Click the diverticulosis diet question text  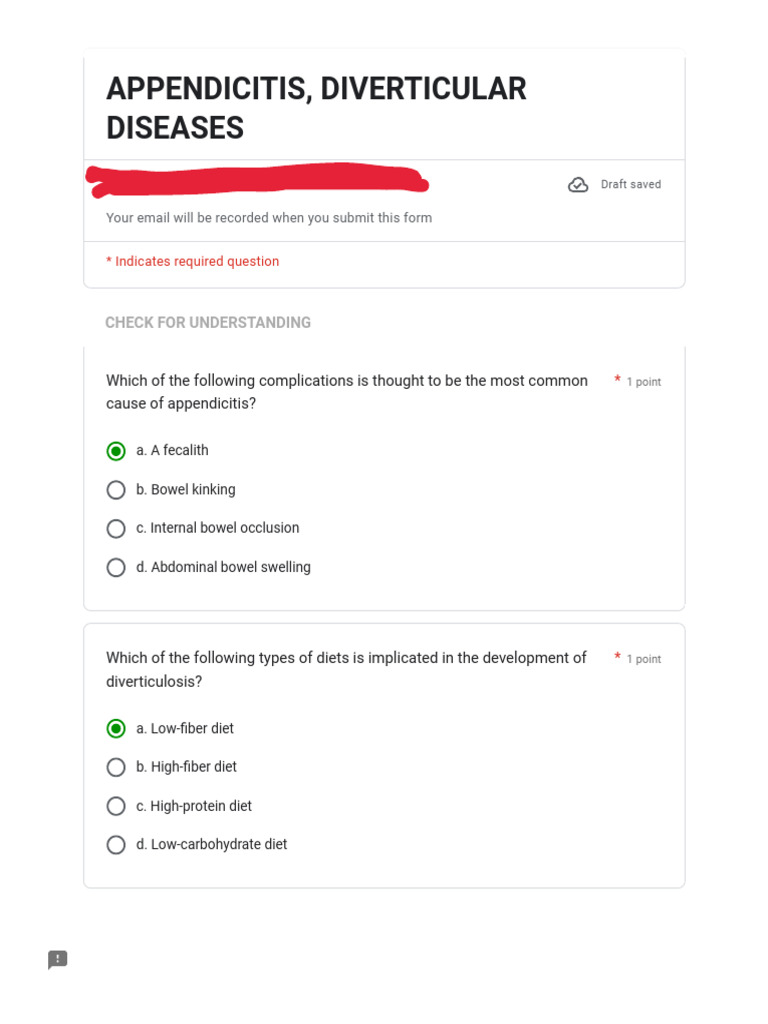pyautogui.click(x=346, y=670)
